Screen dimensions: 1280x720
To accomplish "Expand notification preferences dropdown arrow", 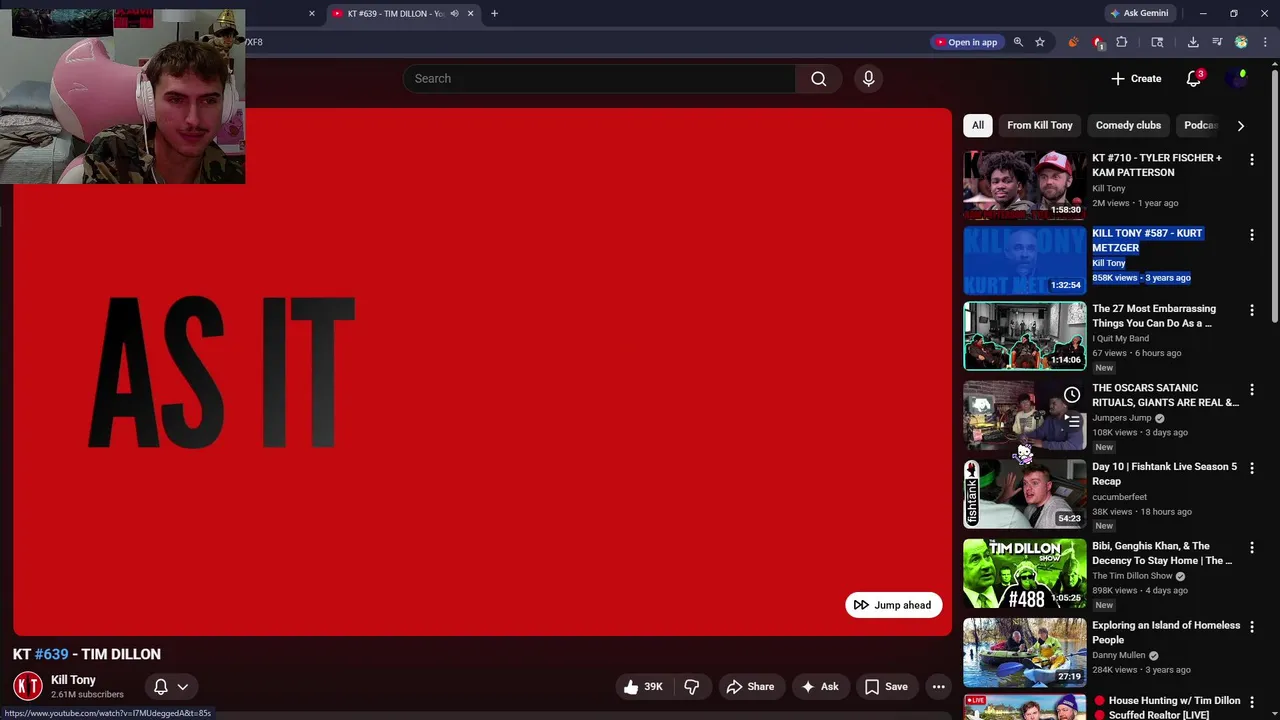I will (182, 687).
